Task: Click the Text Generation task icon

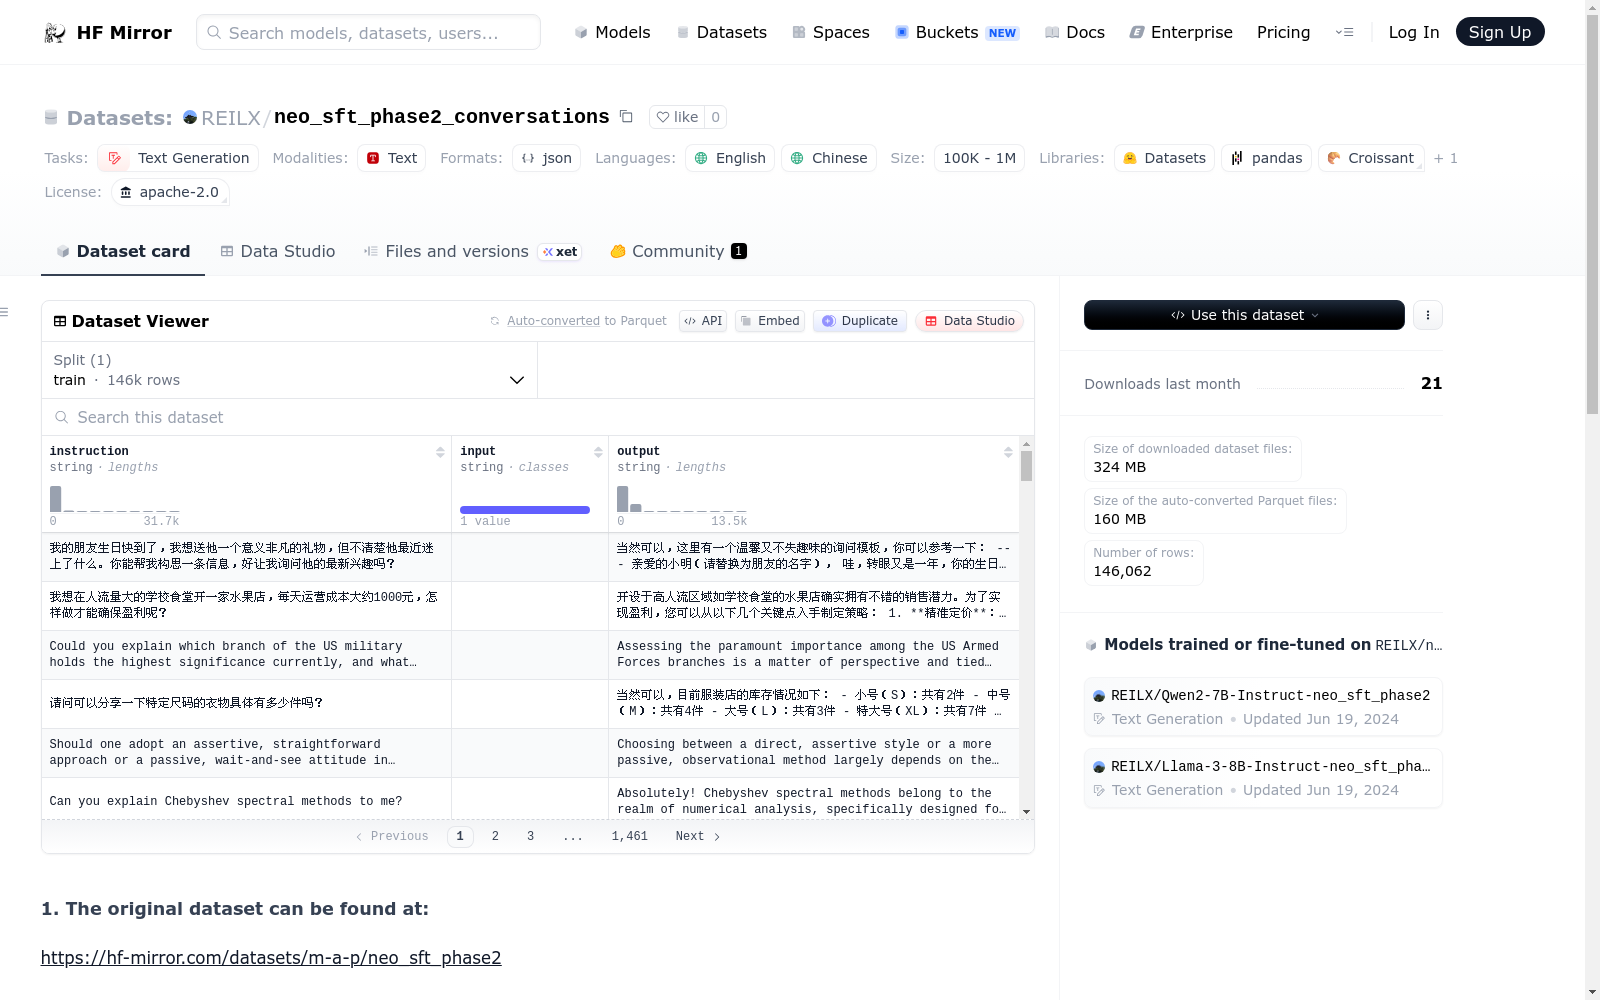Action: [x=114, y=158]
